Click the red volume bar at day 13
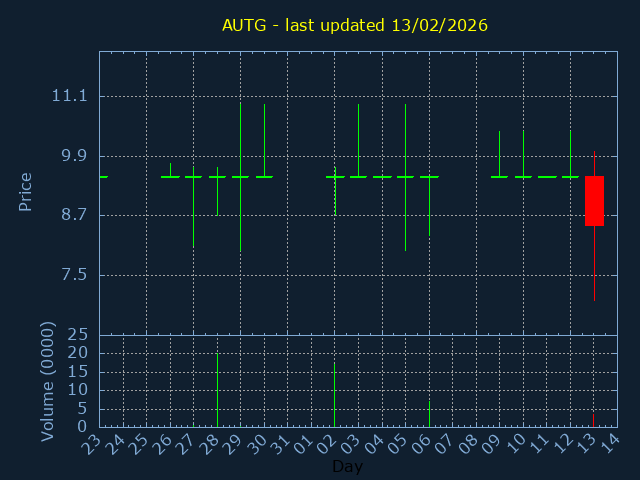The width and height of the screenshot is (640, 480). pyautogui.click(x=593, y=420)
